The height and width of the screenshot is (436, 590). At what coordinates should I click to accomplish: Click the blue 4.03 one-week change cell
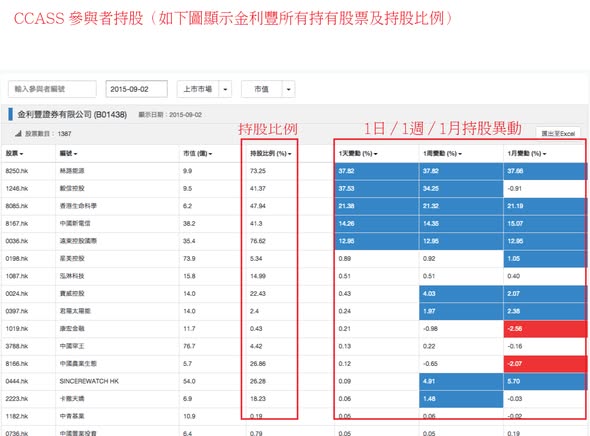[x=461, y=293]
